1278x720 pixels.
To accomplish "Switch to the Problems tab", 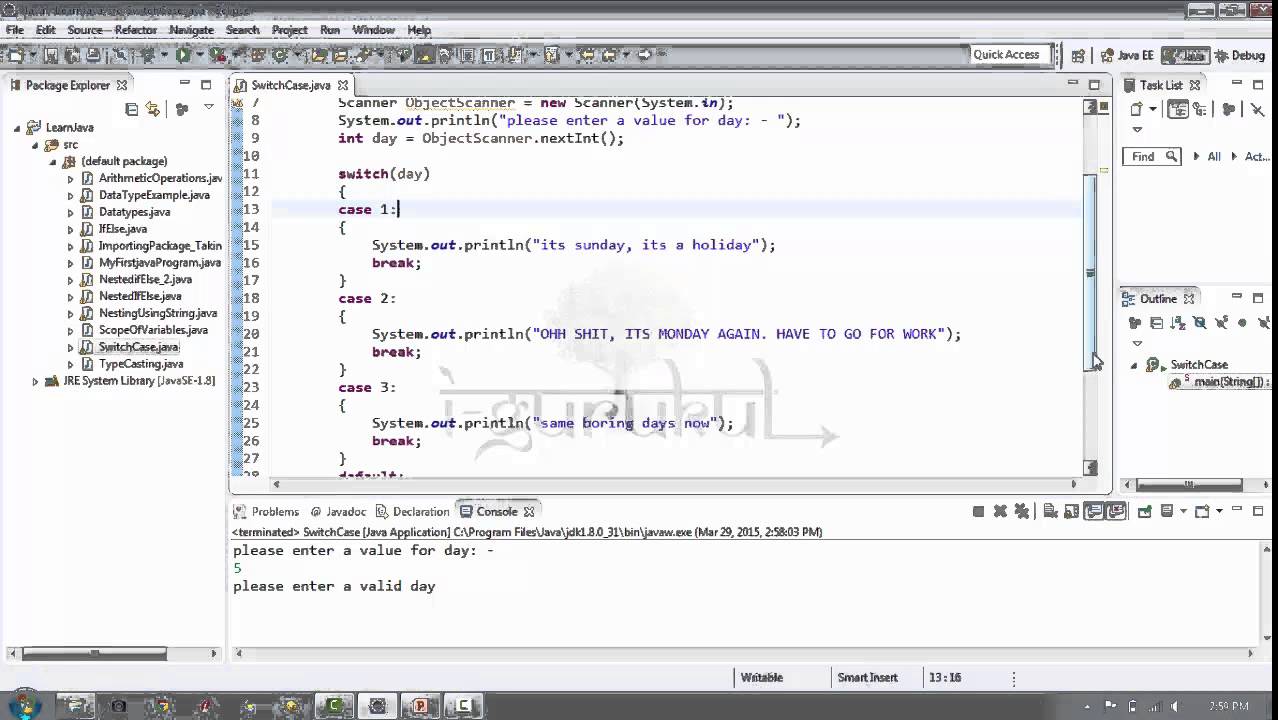I will pos(266,511).
